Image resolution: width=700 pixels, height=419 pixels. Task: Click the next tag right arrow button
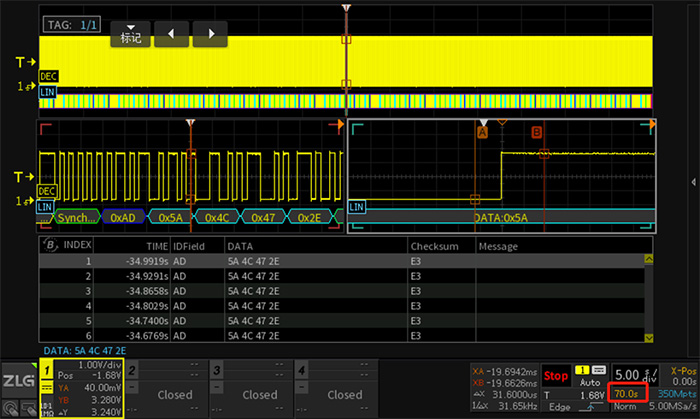tap(210, 35)
